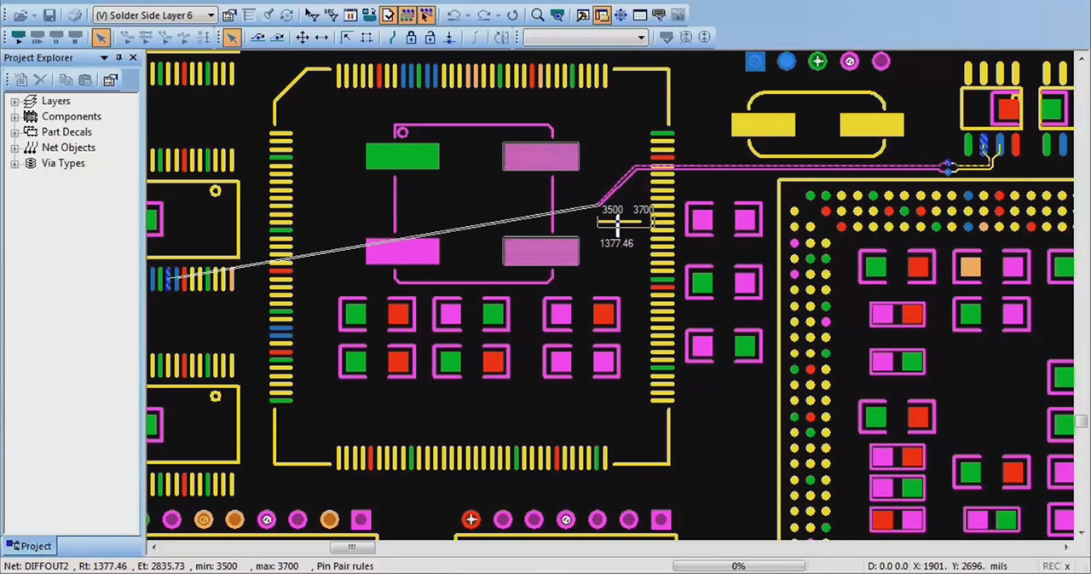Click the Save icon in toolbar

pyautogui.click(x=49, y=15)
